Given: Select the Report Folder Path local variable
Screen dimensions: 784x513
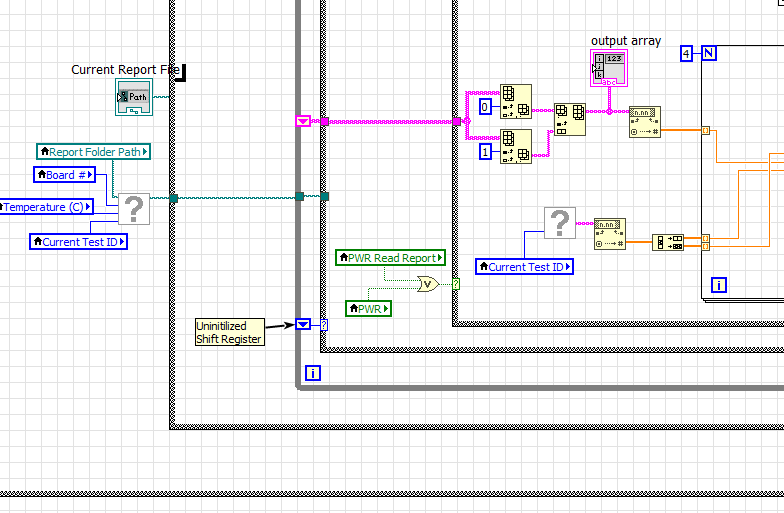Looking at the screenshot, I should click(94, 152).
